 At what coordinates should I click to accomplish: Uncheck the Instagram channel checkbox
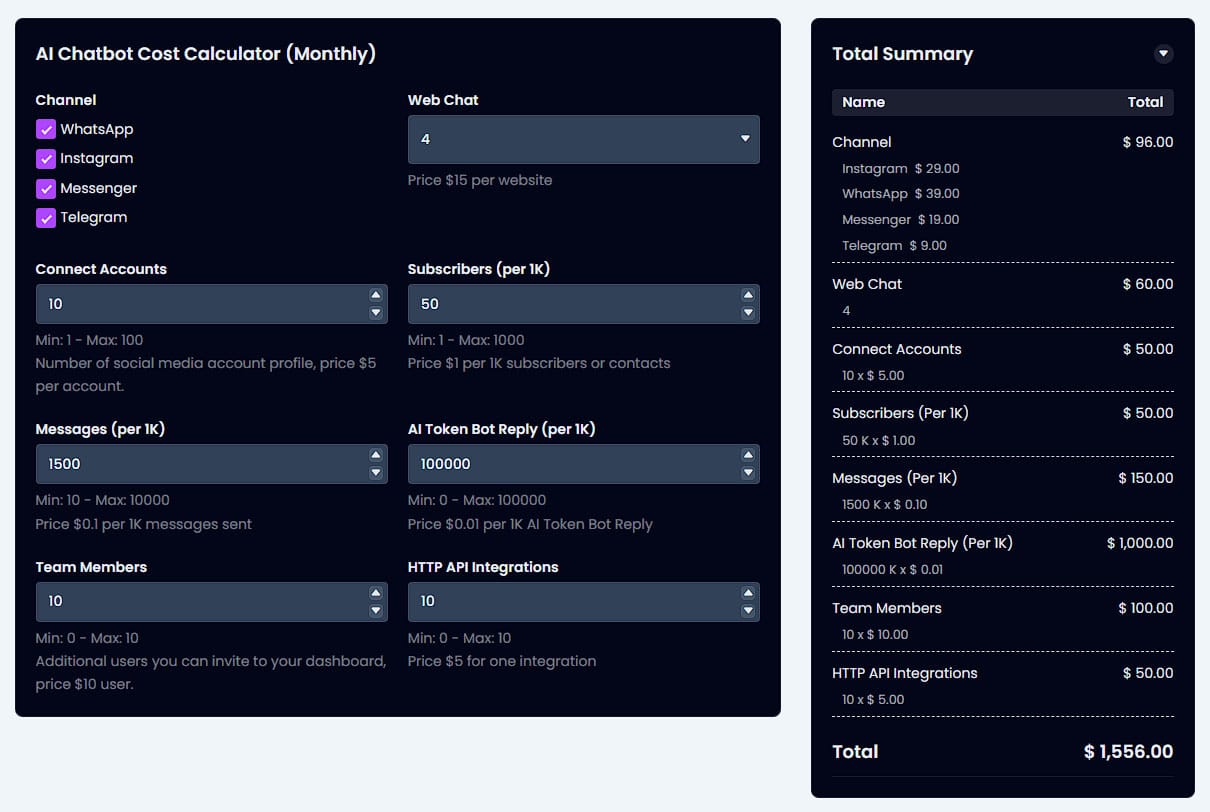[46, 158]
